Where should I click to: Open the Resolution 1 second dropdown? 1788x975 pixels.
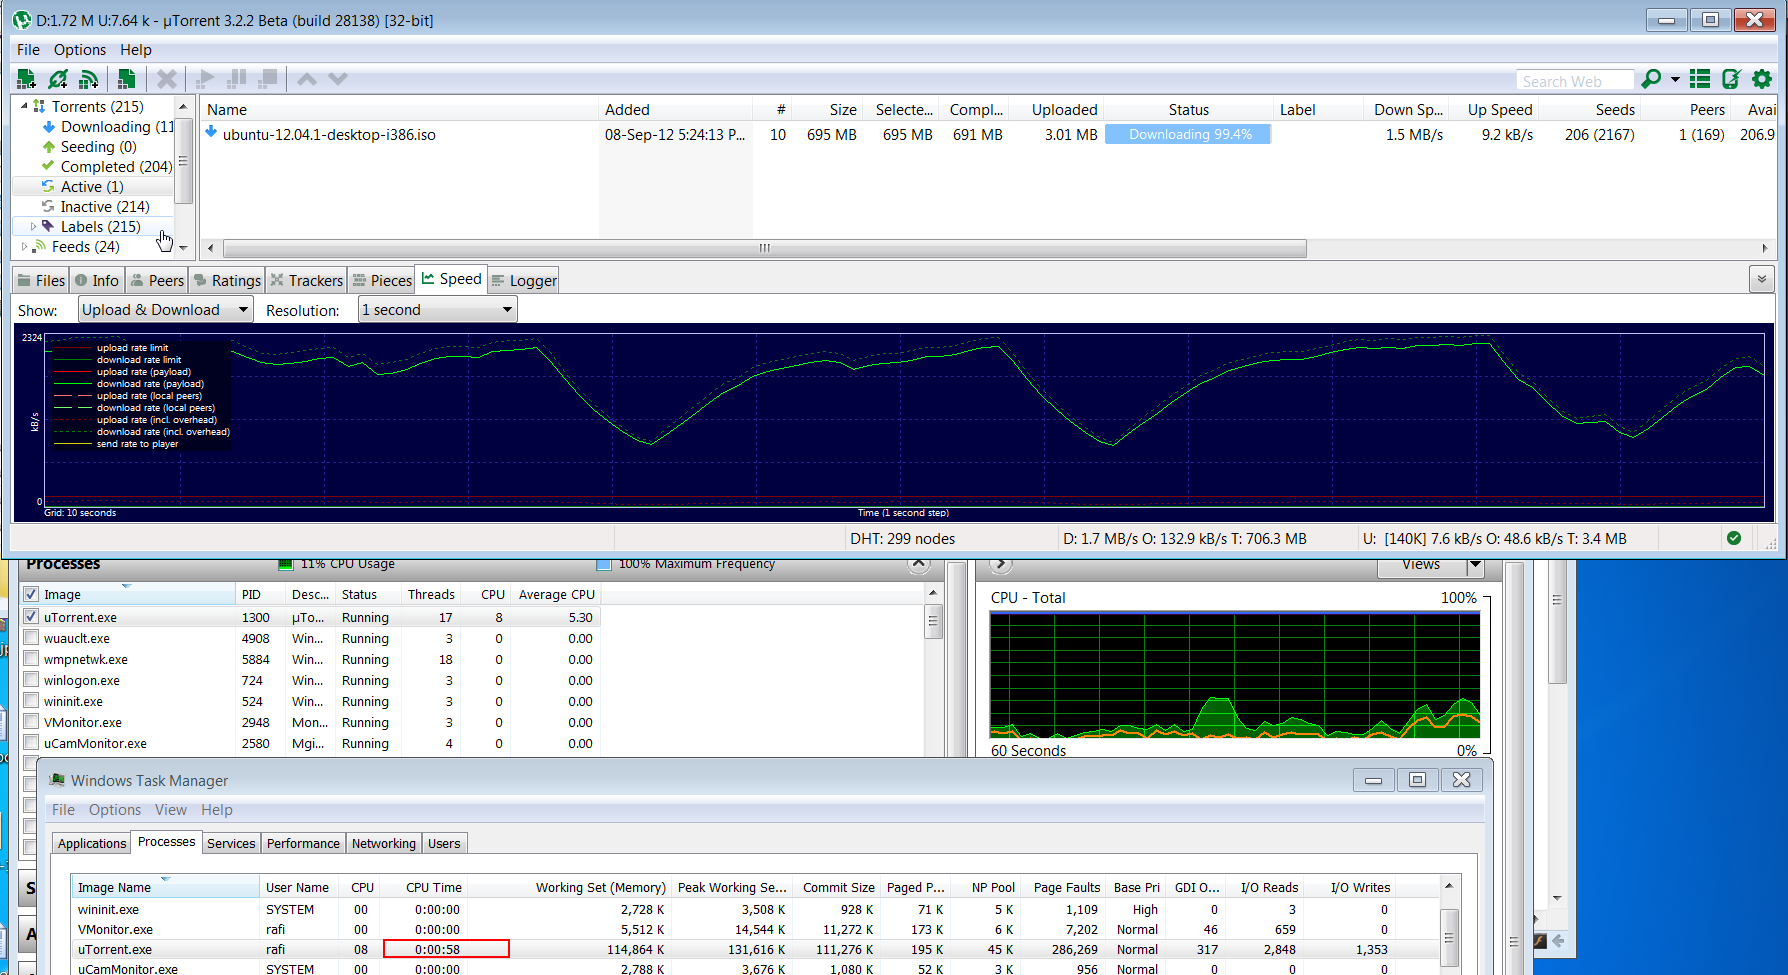(x=438, y=310)
